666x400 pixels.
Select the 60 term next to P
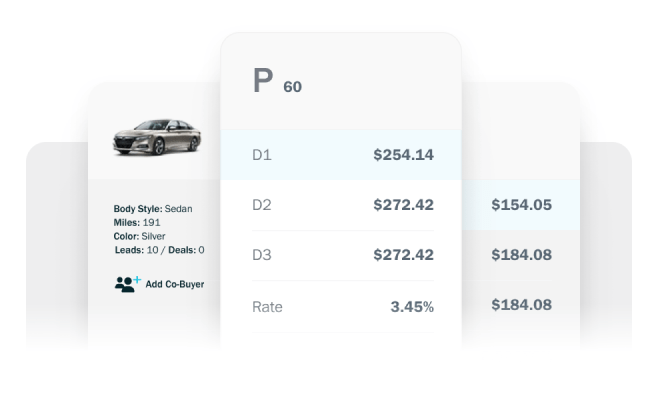coord(292,87)
